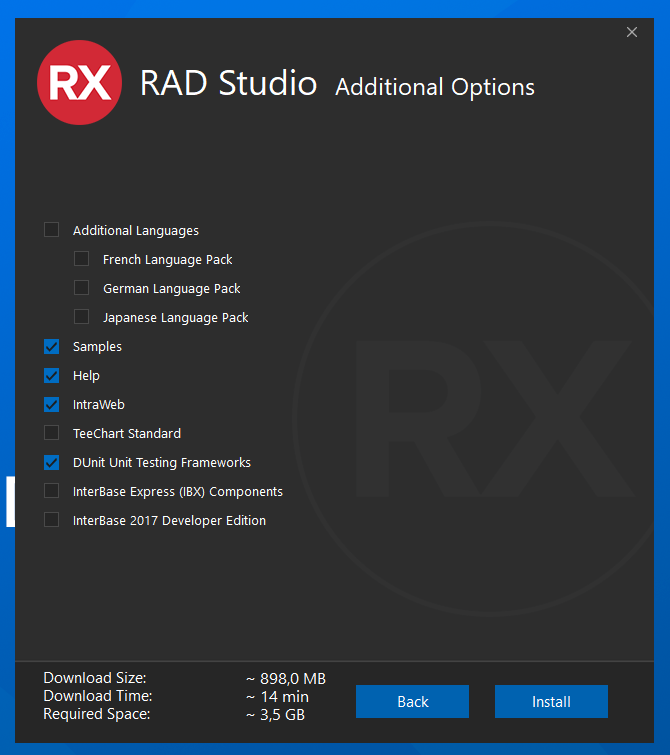
Task: Check the Japanese Language Pack option
Action: tap(82, 317)
